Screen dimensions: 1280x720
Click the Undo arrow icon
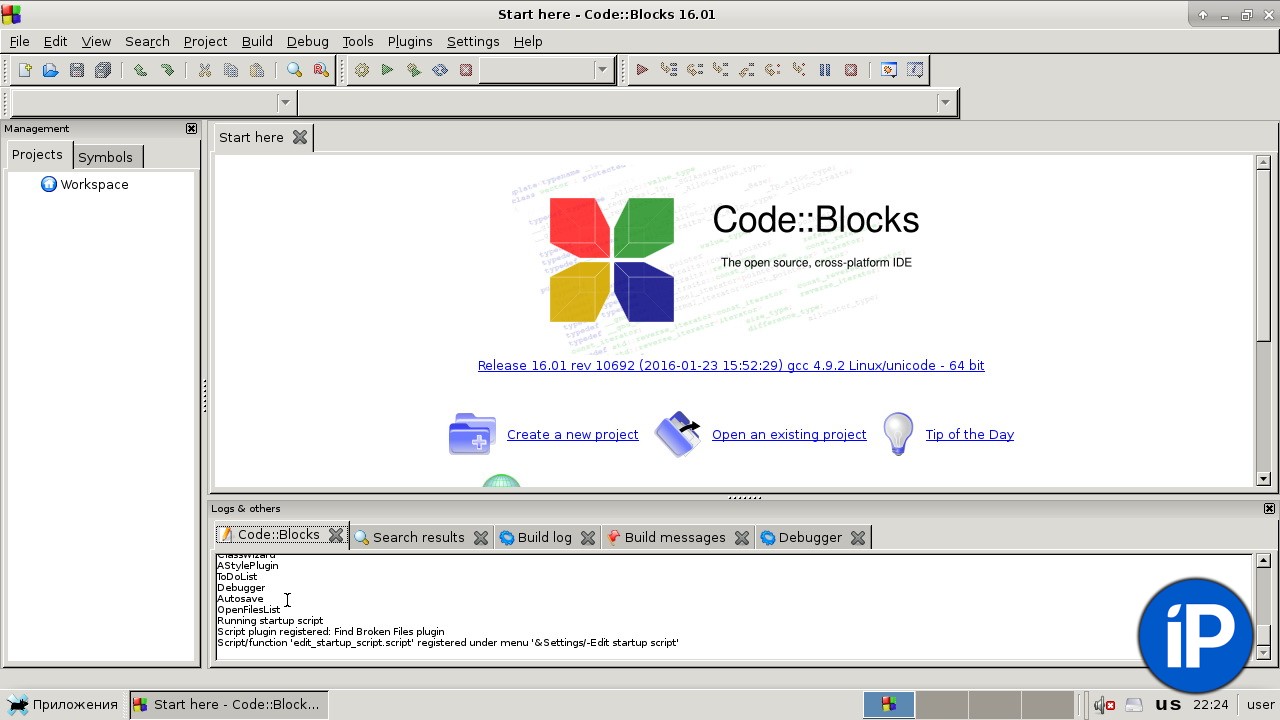140,70
